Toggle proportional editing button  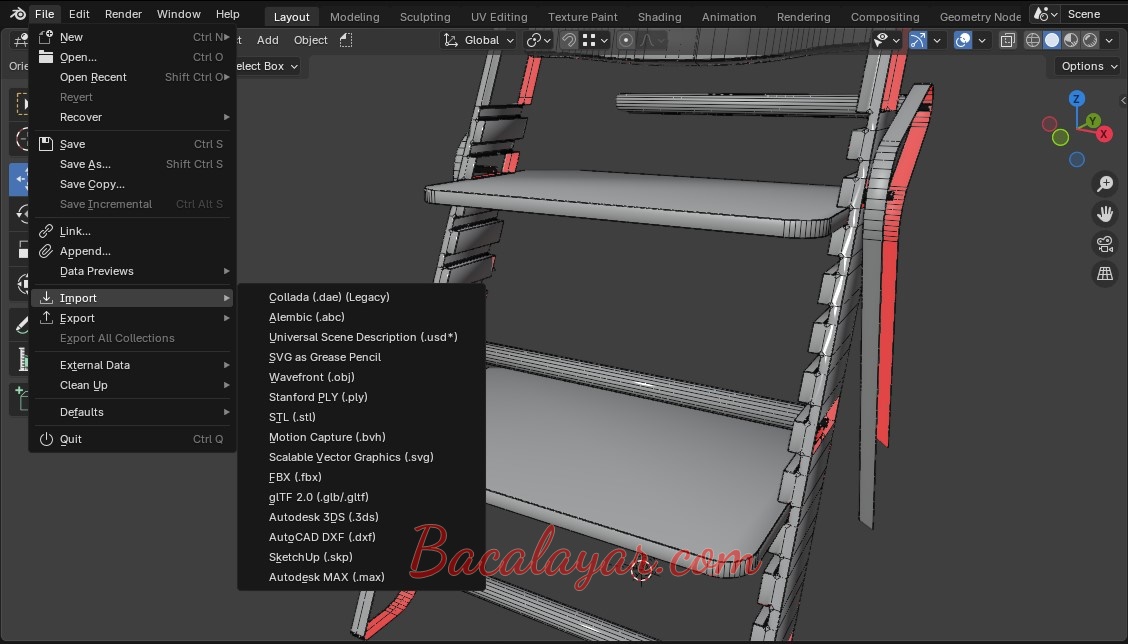click(x=626, y=40)
